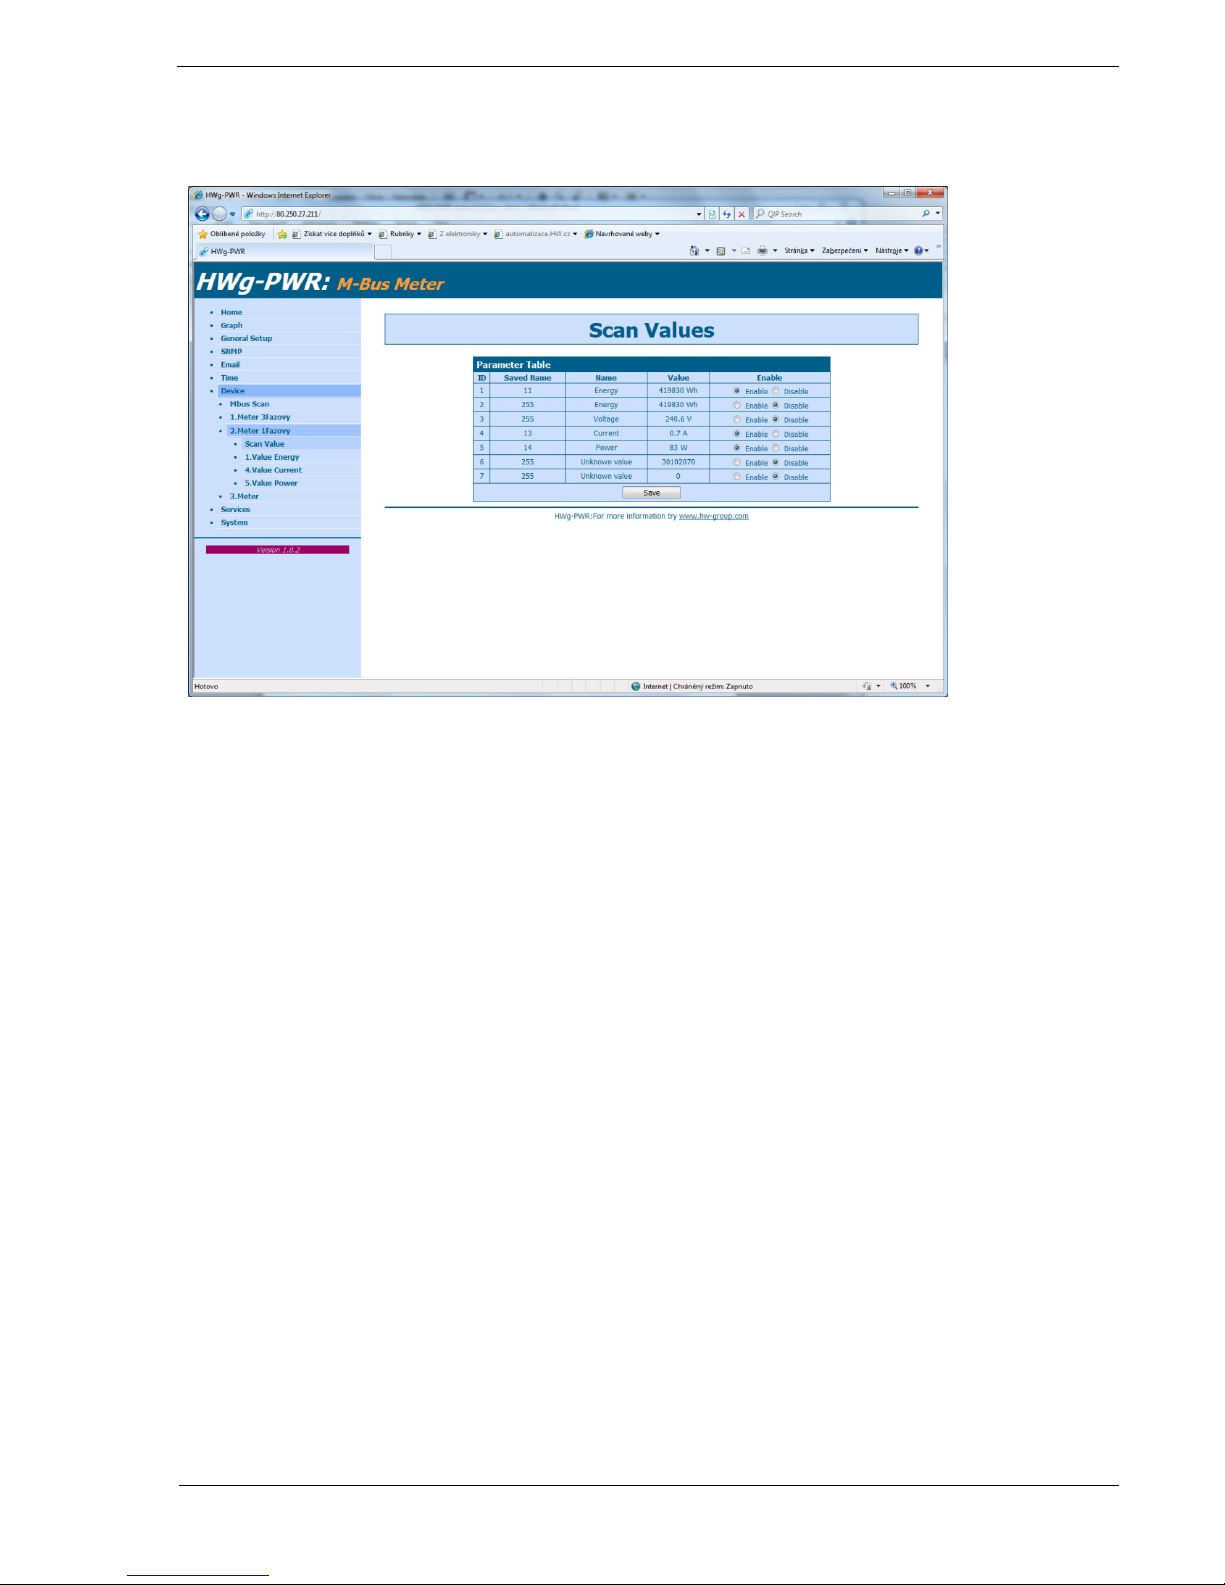Open the SNMP sidebar link
This screenshot has height=1585, width=1225.
231,351
